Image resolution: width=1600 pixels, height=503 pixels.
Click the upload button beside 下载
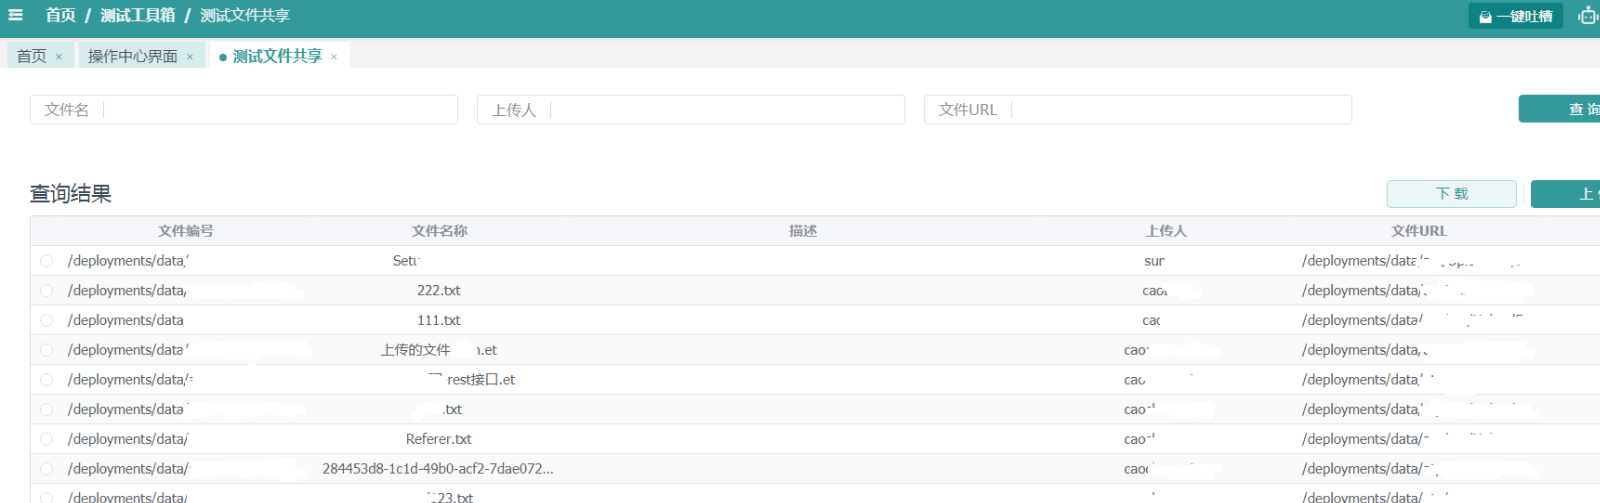(x=1566, y=194)
